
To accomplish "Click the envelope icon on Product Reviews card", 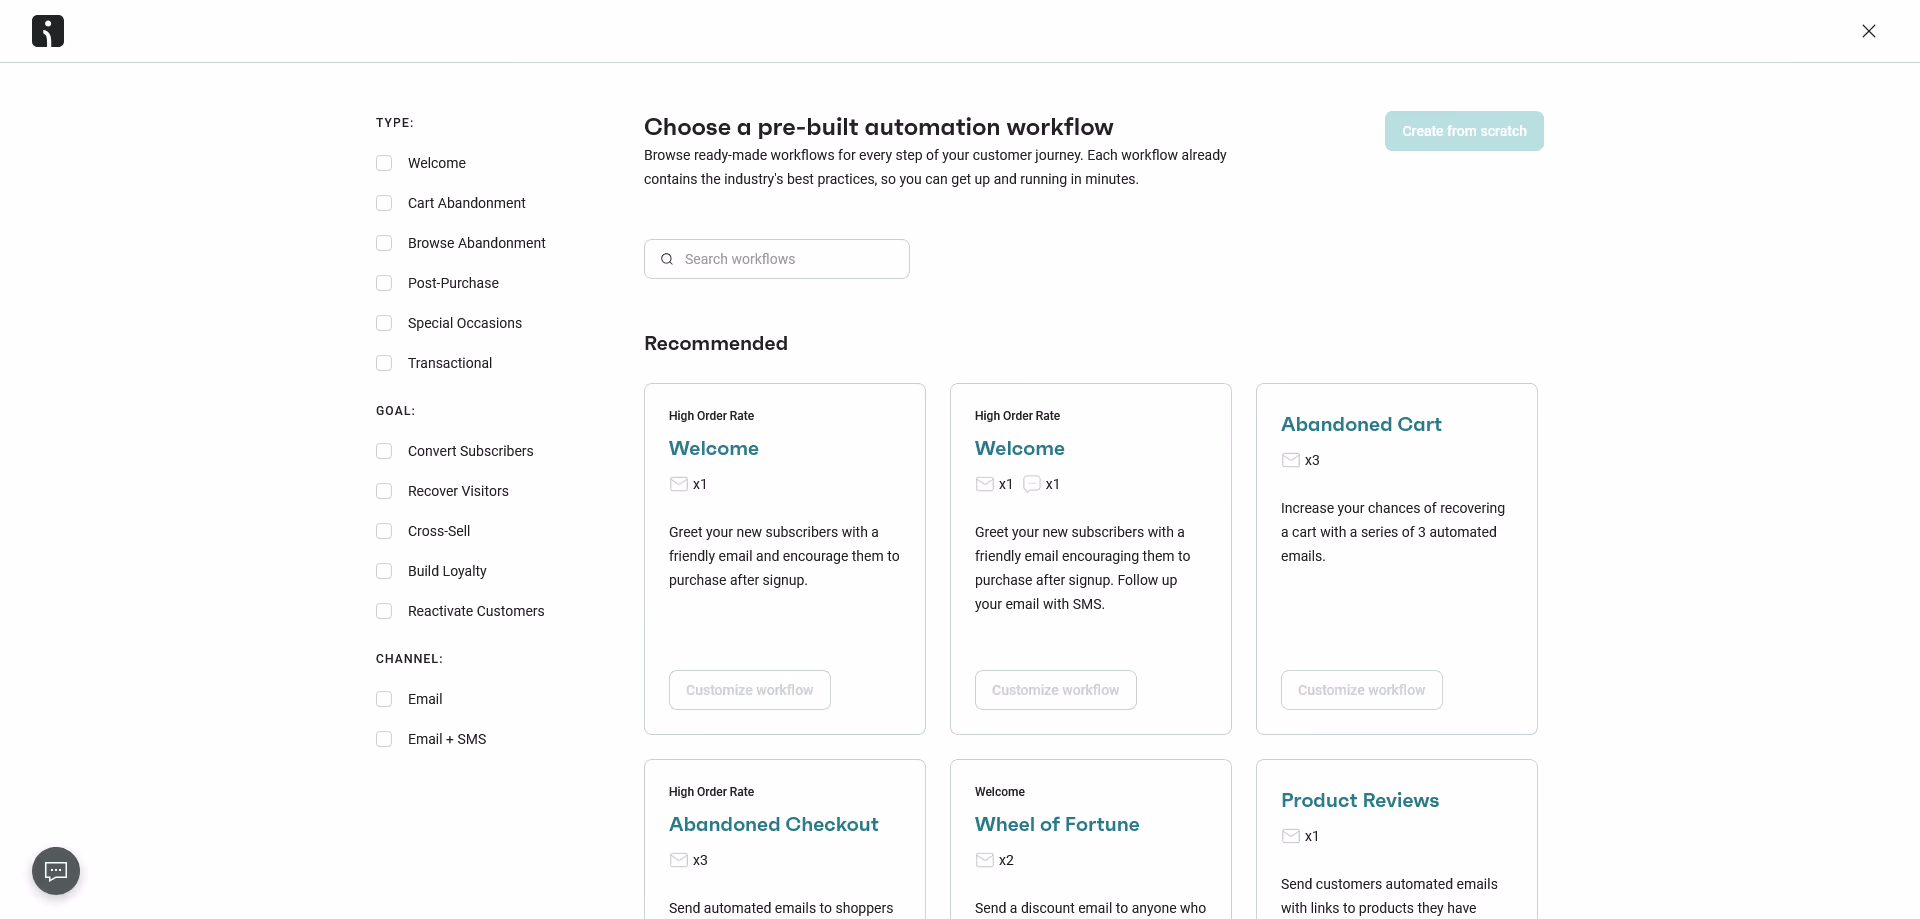I will pos(1291,836).
